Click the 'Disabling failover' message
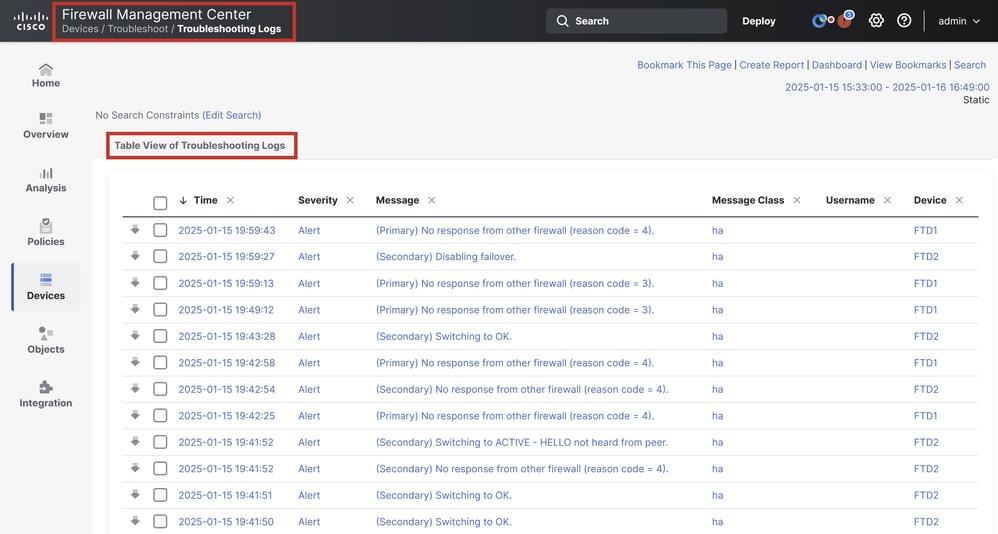This screenshot has height=534, width=998. click(446, 256)
